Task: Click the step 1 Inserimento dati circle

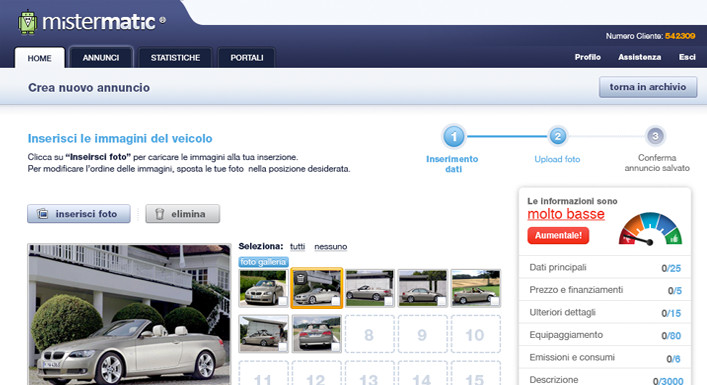Action: (x=454, y=136)
